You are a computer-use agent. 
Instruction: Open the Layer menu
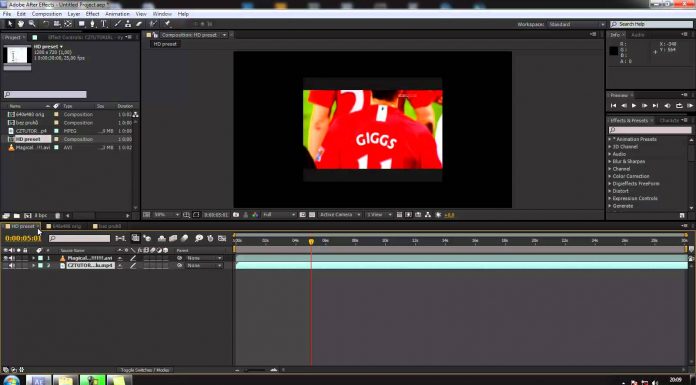pos(74,14)
